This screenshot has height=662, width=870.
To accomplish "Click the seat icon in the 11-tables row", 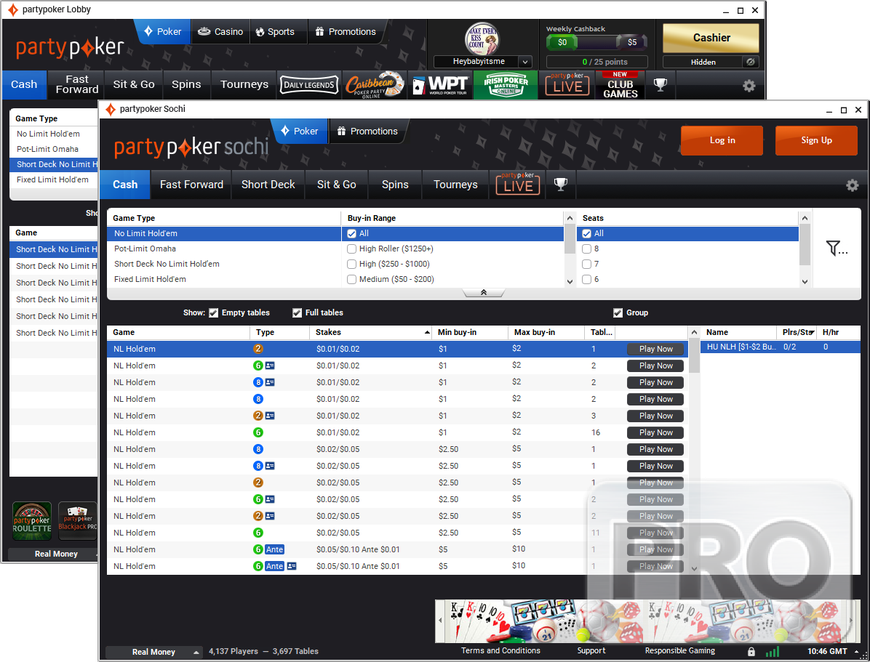I will point(258,533).
